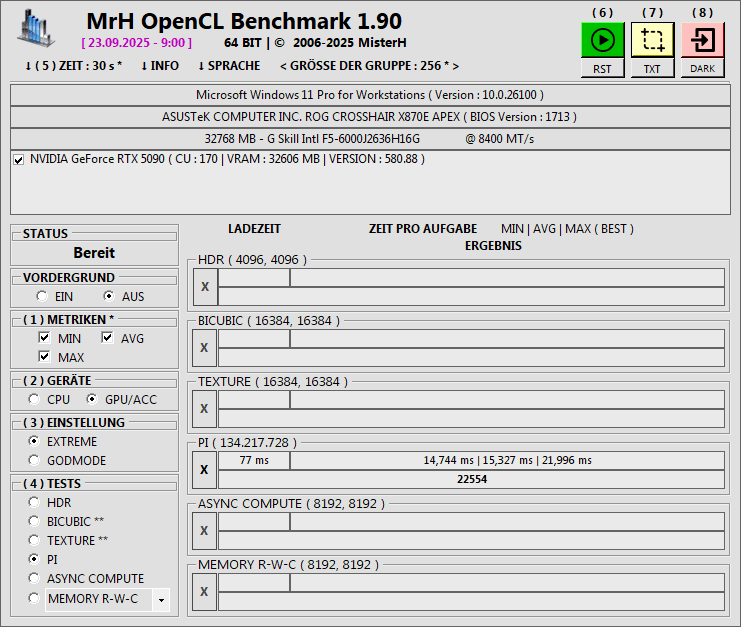Image resolution: width=741 pixels, height=627 pixels.
Task: Click the X button in MEMORY R-W-C results row
Action: point(204,592)
